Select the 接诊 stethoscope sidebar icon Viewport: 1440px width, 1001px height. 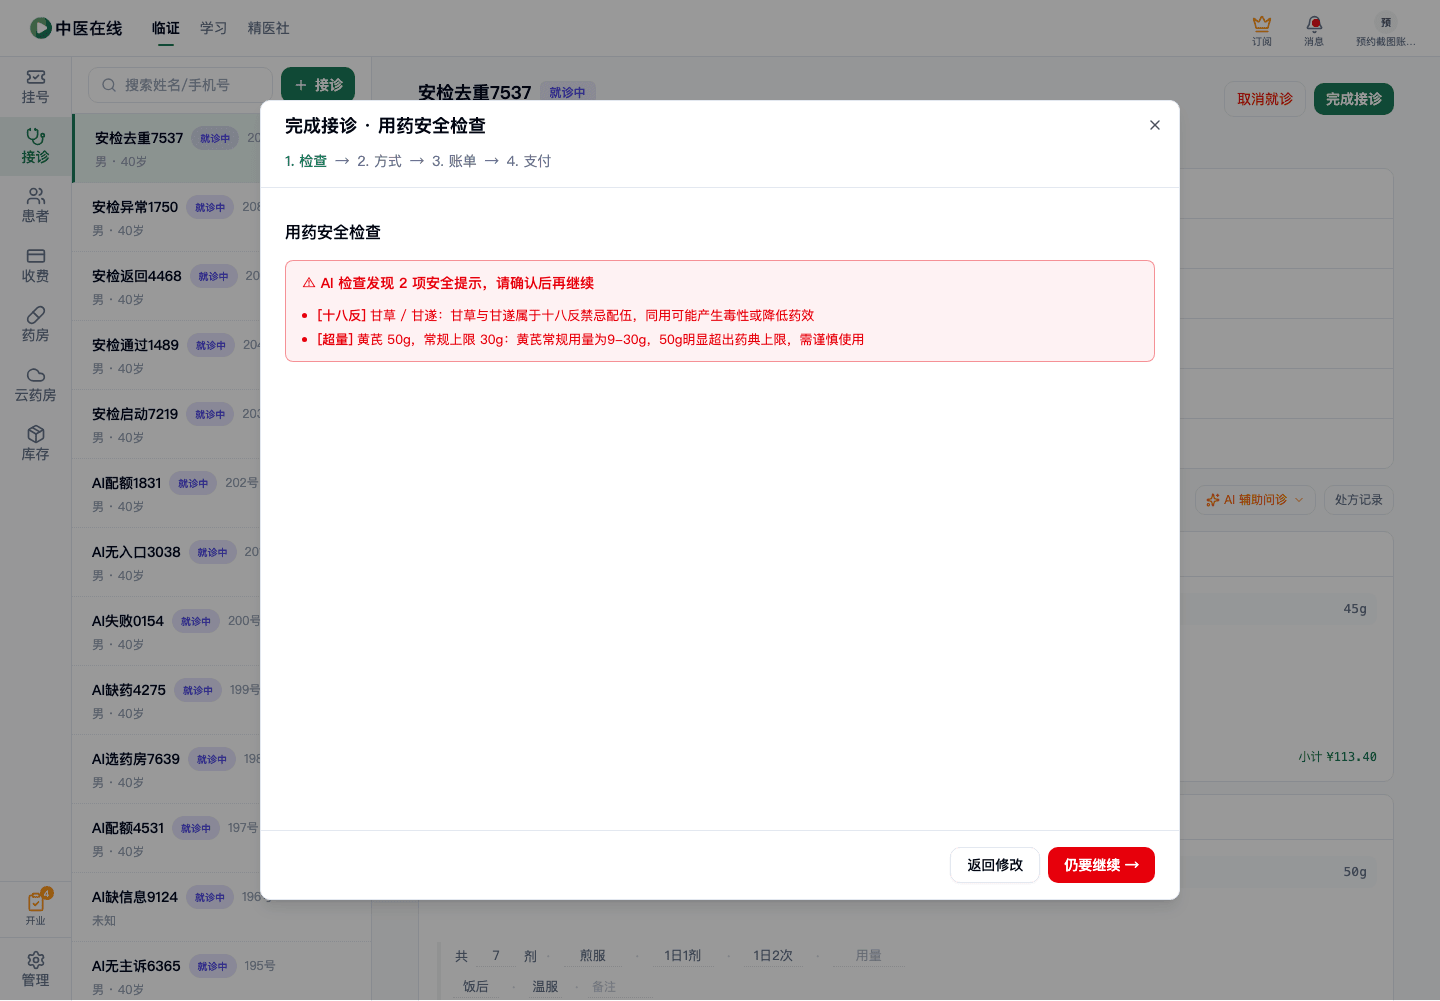36,146
